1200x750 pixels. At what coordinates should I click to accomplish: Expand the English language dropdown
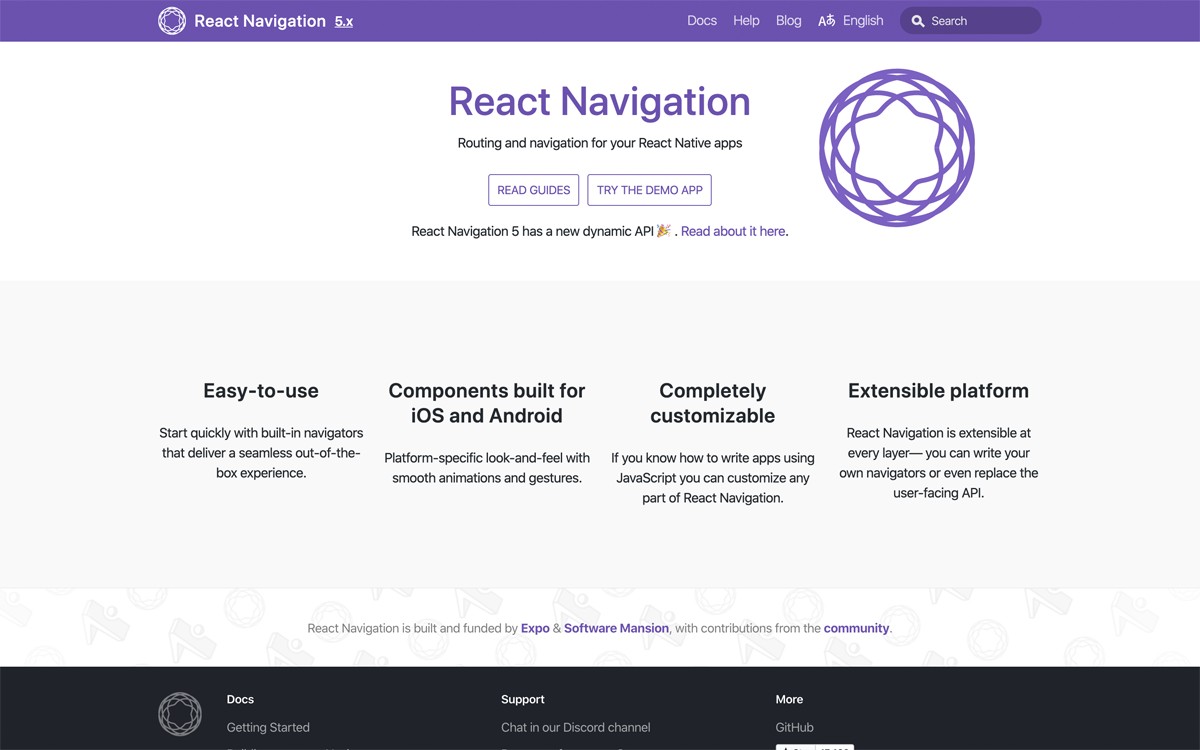click(x=863, y=21)
